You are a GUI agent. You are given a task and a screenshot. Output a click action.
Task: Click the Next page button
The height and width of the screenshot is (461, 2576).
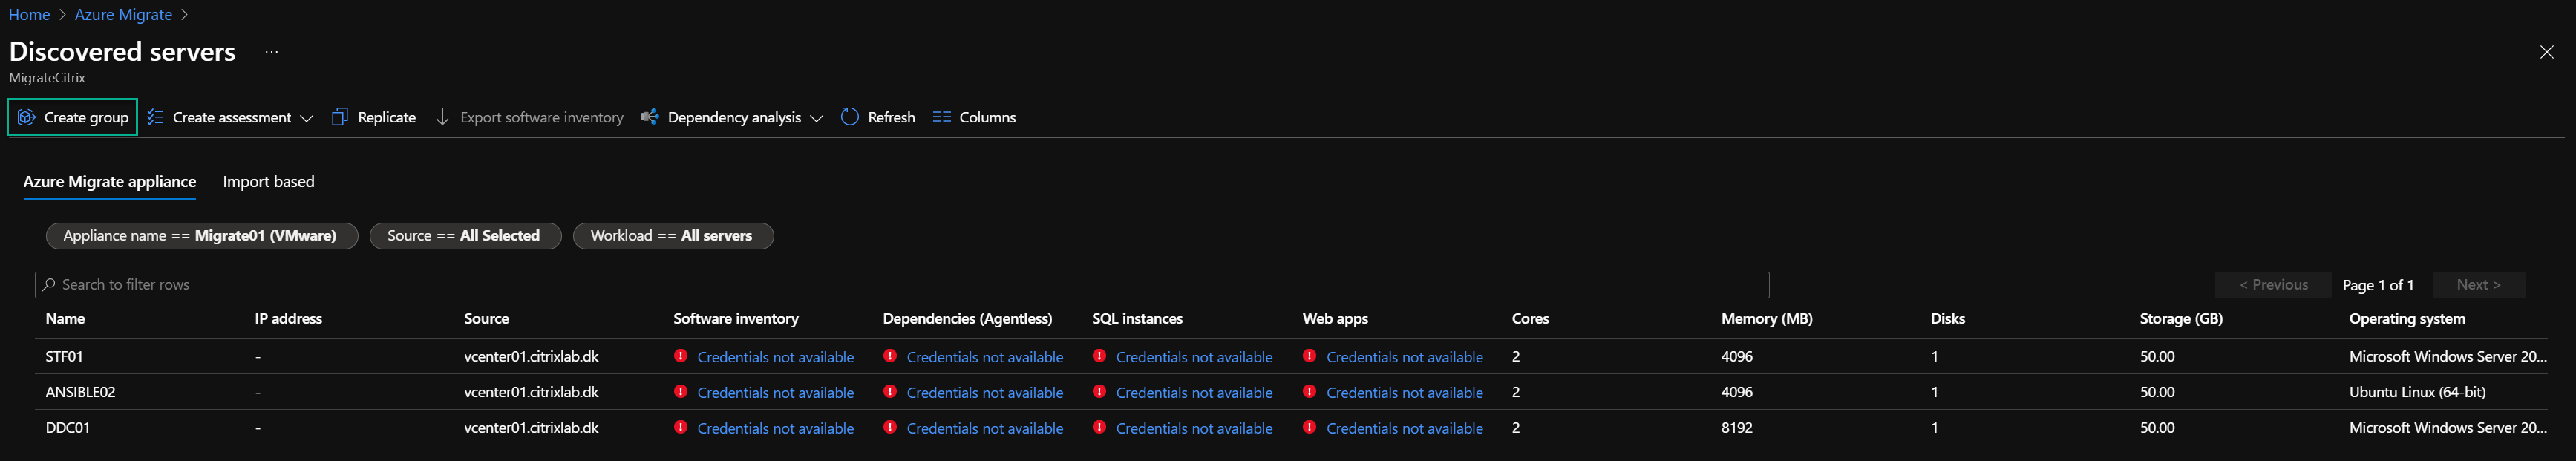click(x=2479, y=285)
